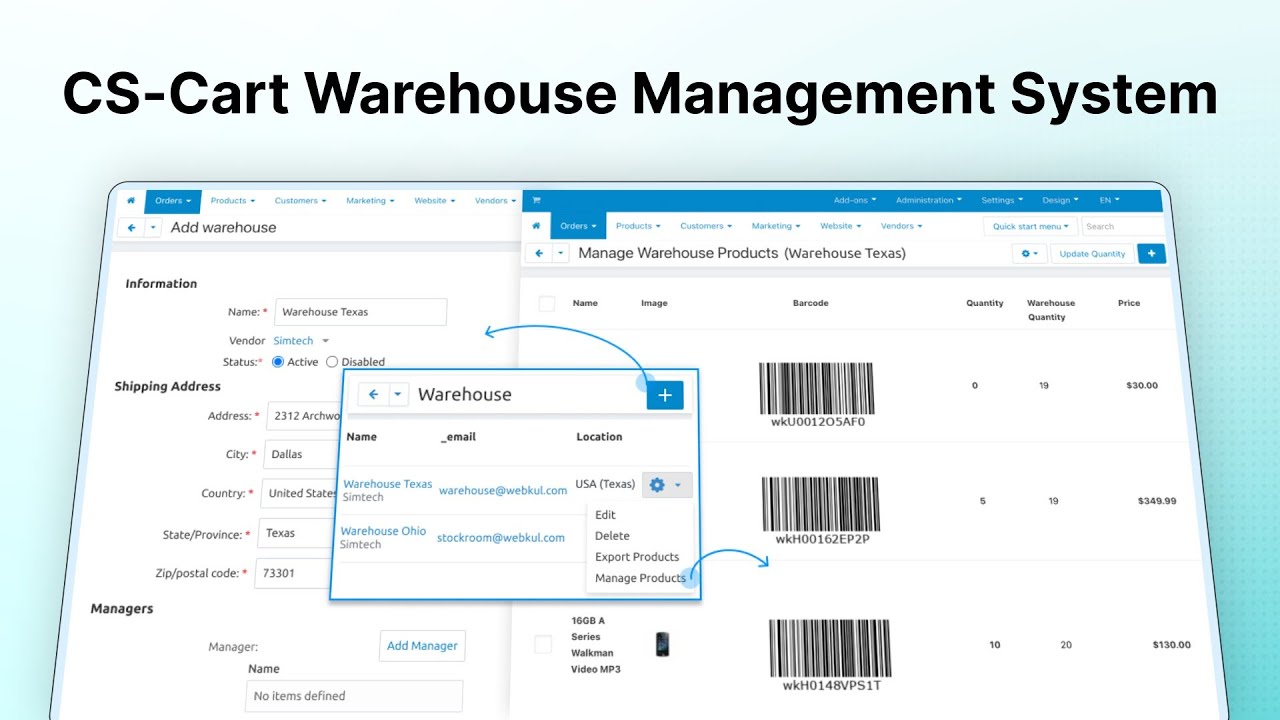1280x720 pixels.
Task: Tick checkbox for 16GB A Series Walkman row
Action: pos(542,645)
